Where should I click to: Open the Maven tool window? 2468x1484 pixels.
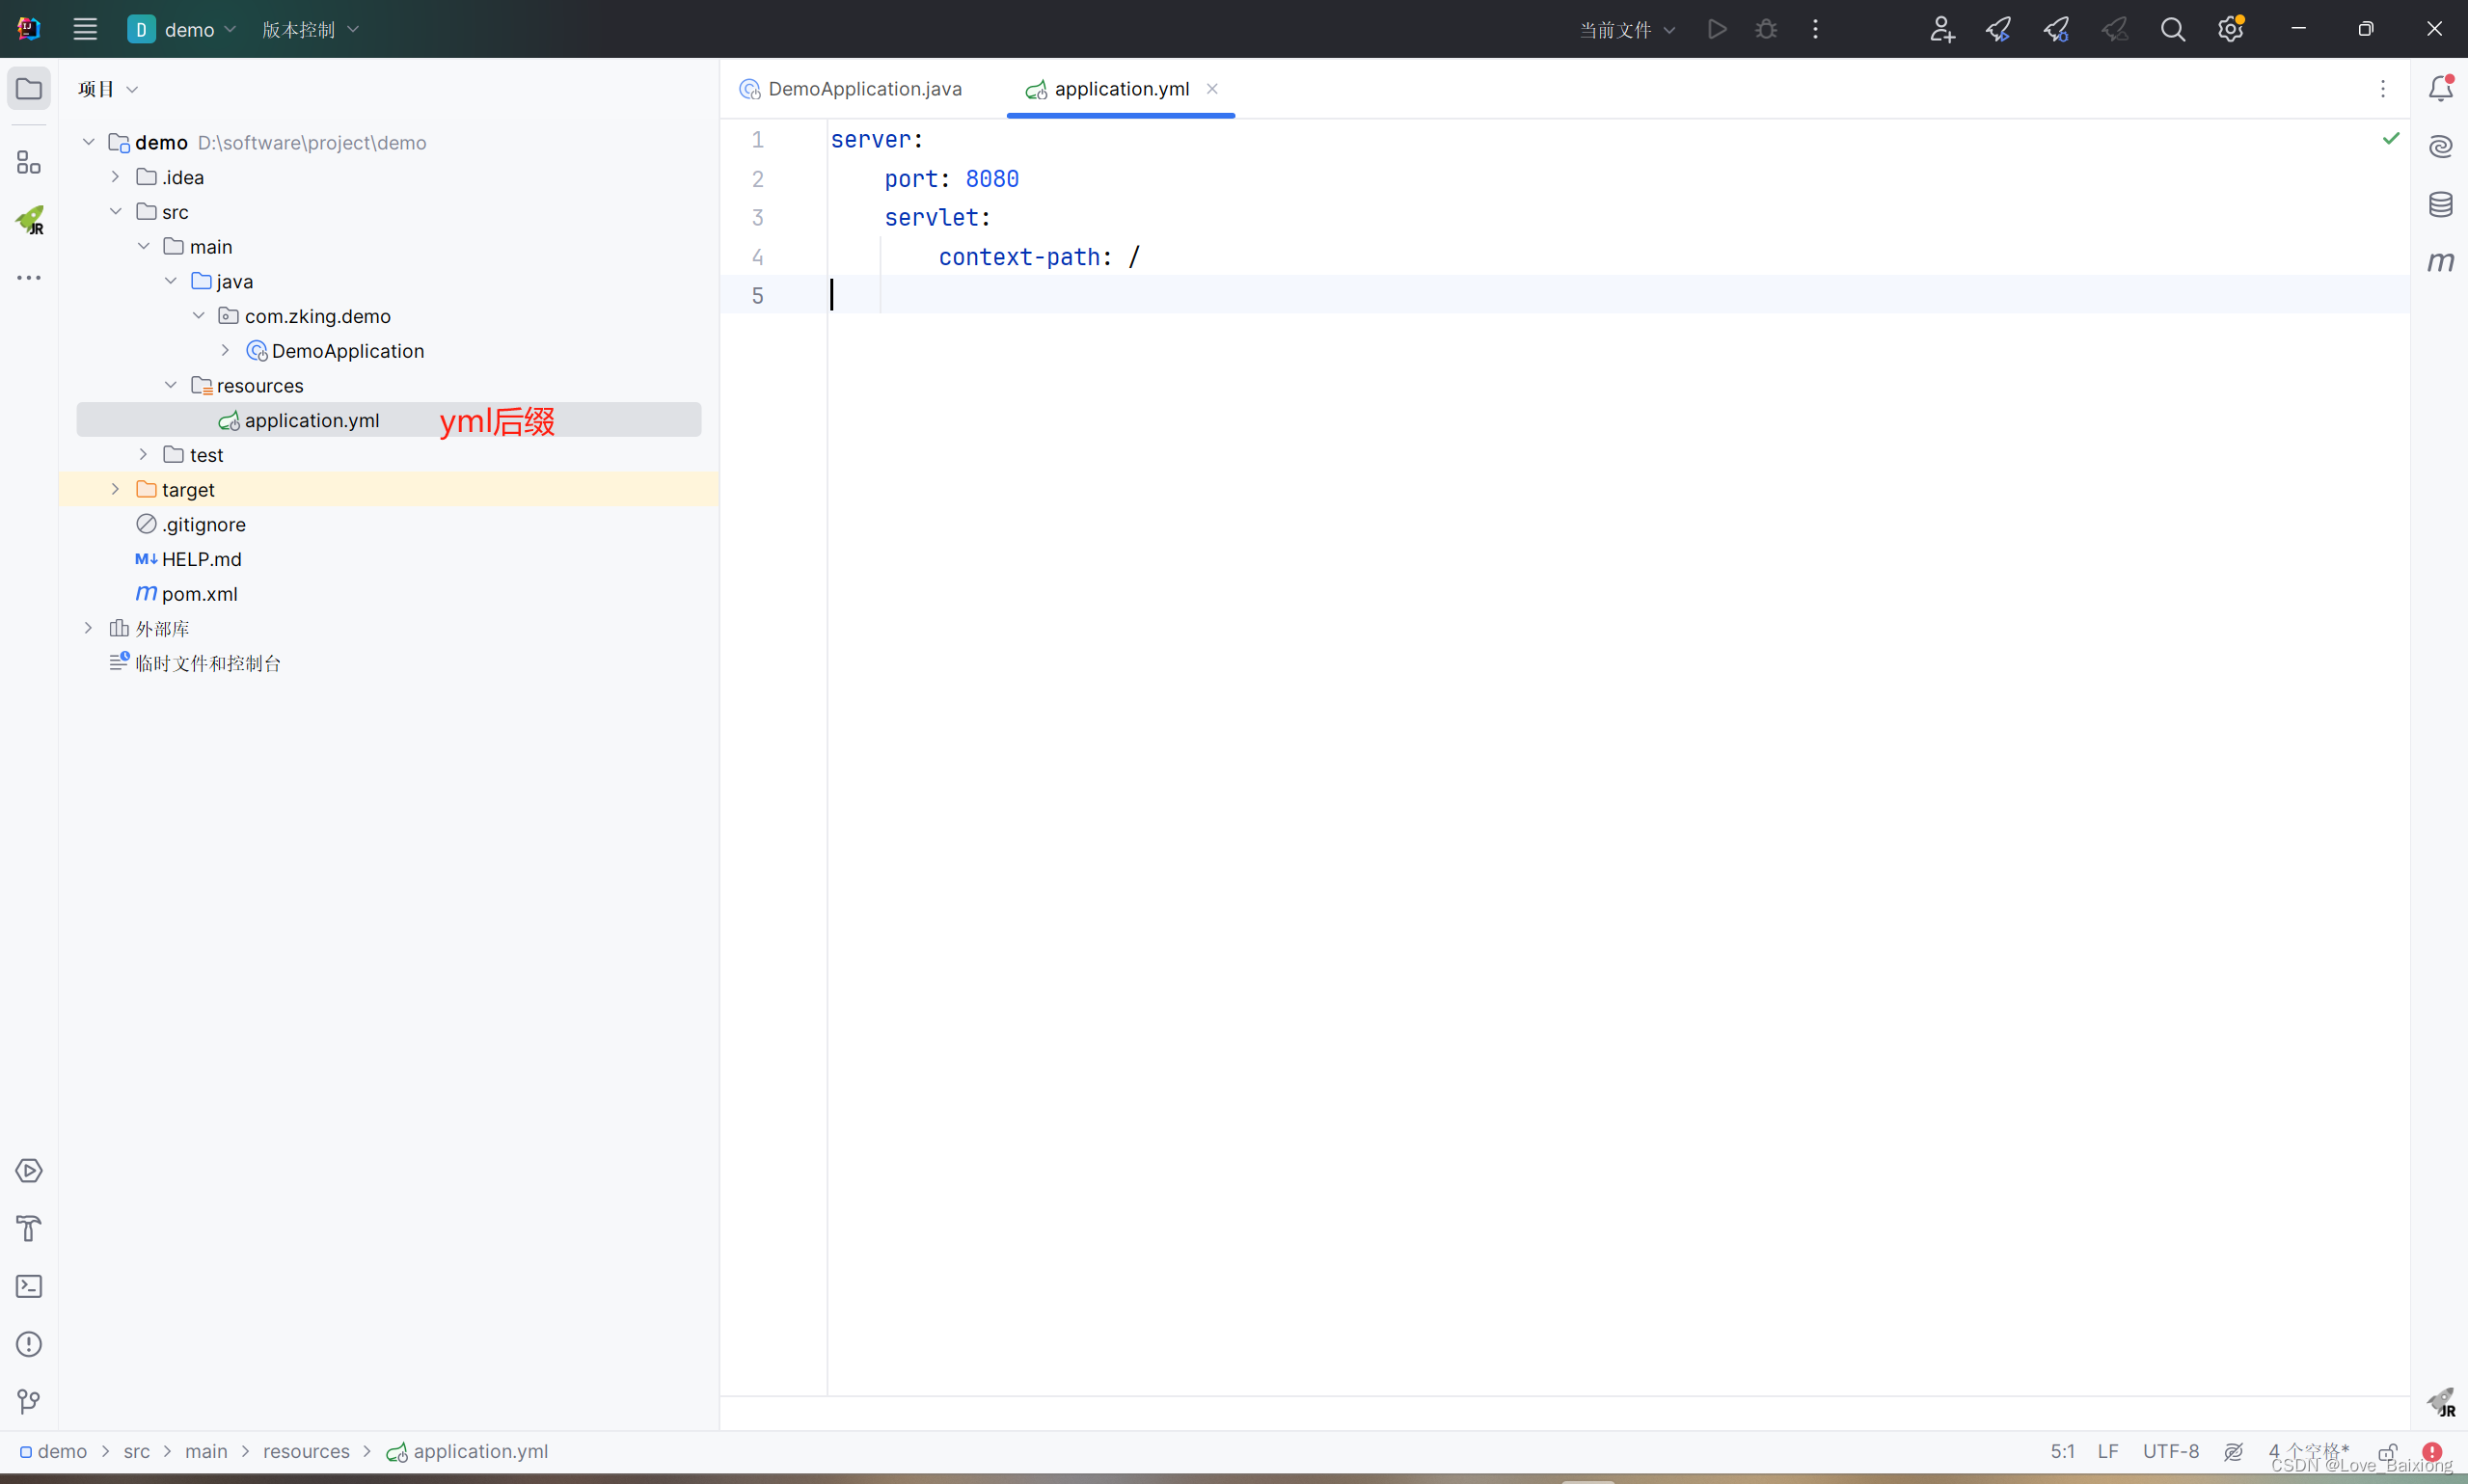coord(2440,262)
